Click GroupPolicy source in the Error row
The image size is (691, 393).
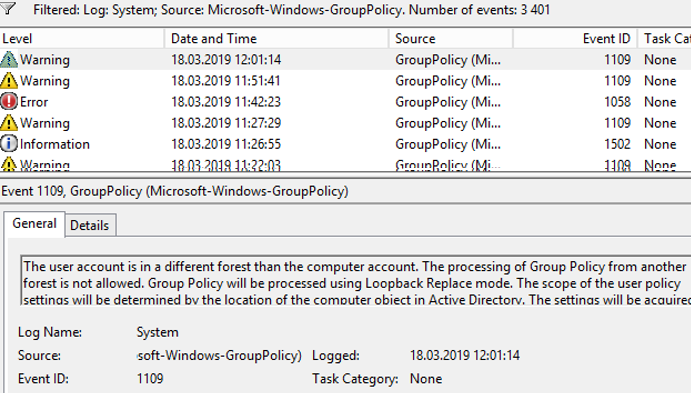[x=448, y=102]
